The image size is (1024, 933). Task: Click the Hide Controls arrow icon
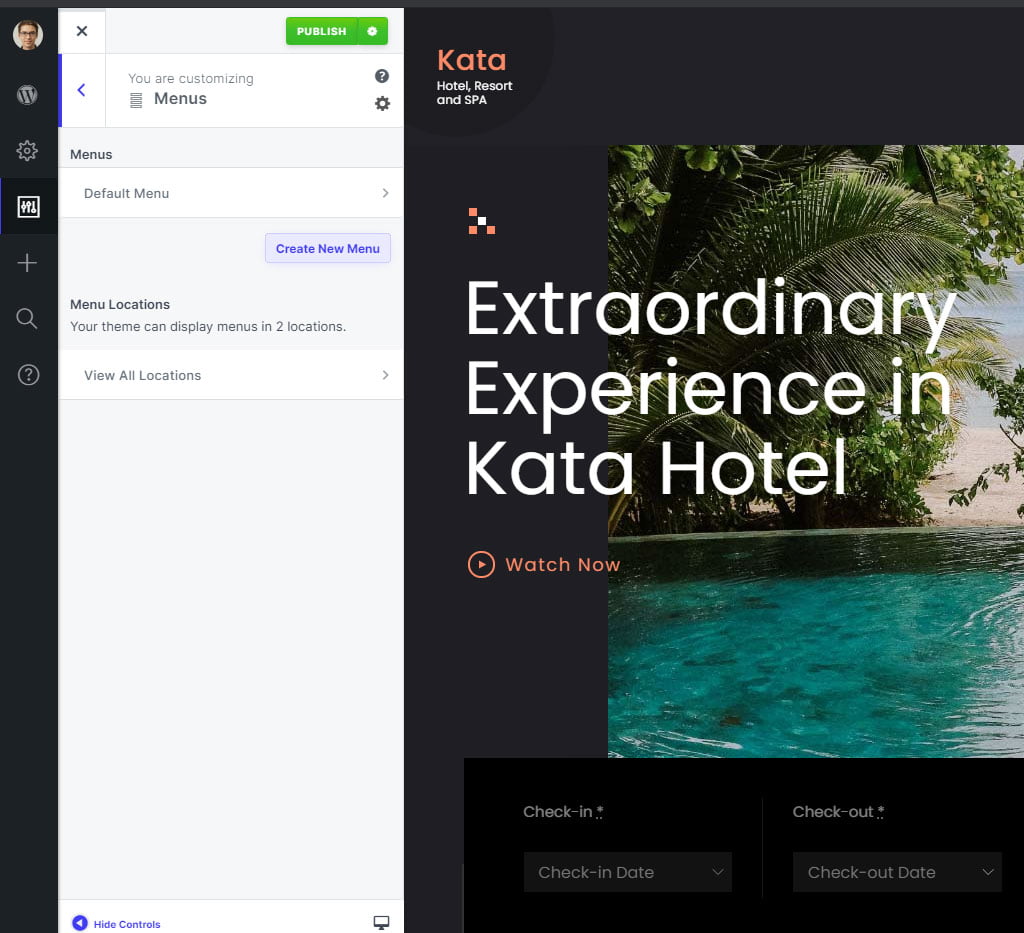click(80, 923)
